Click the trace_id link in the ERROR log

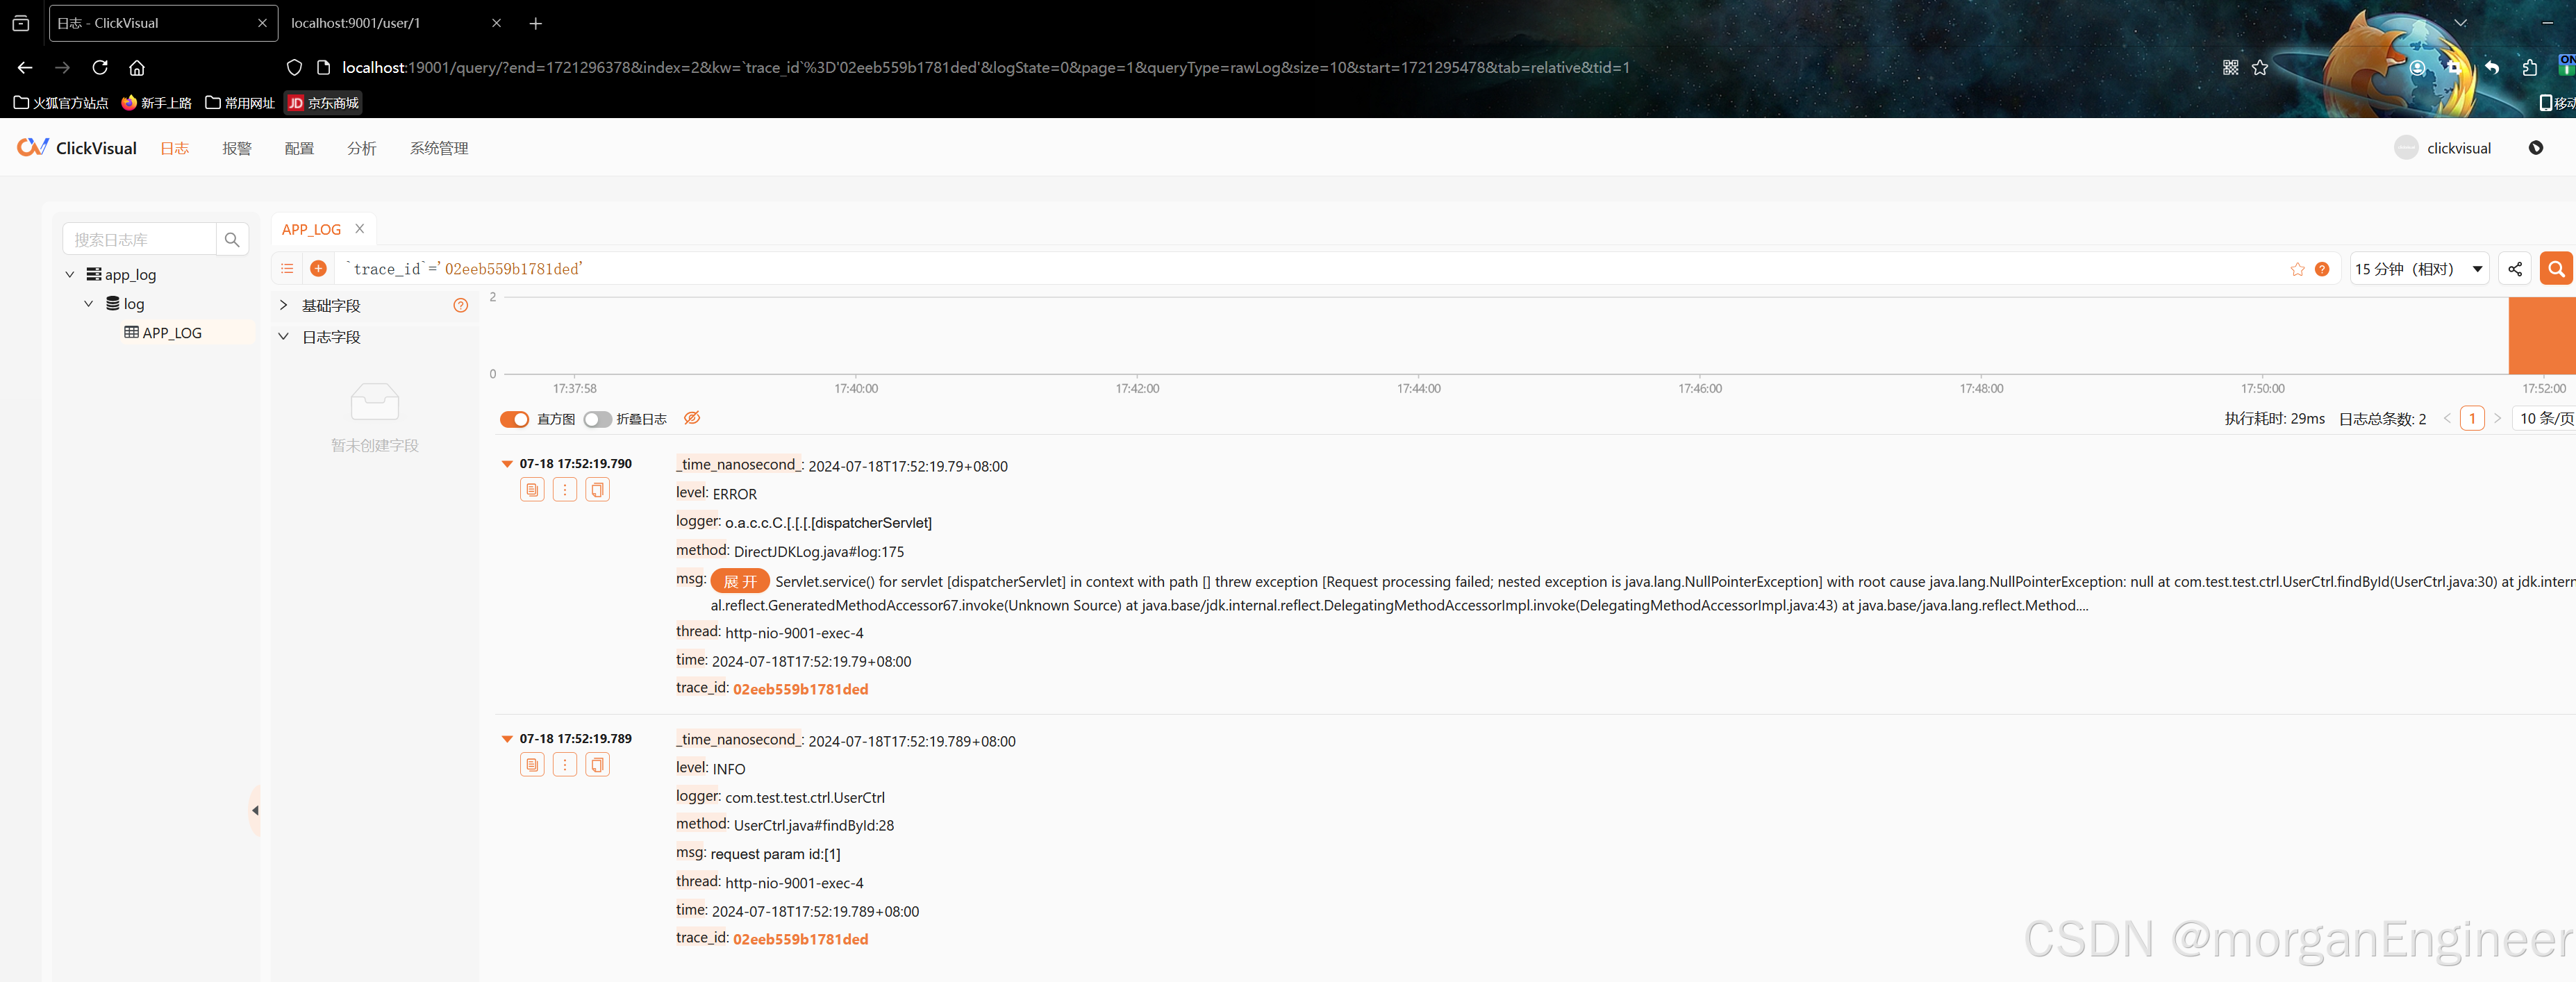tap(800, 689)
